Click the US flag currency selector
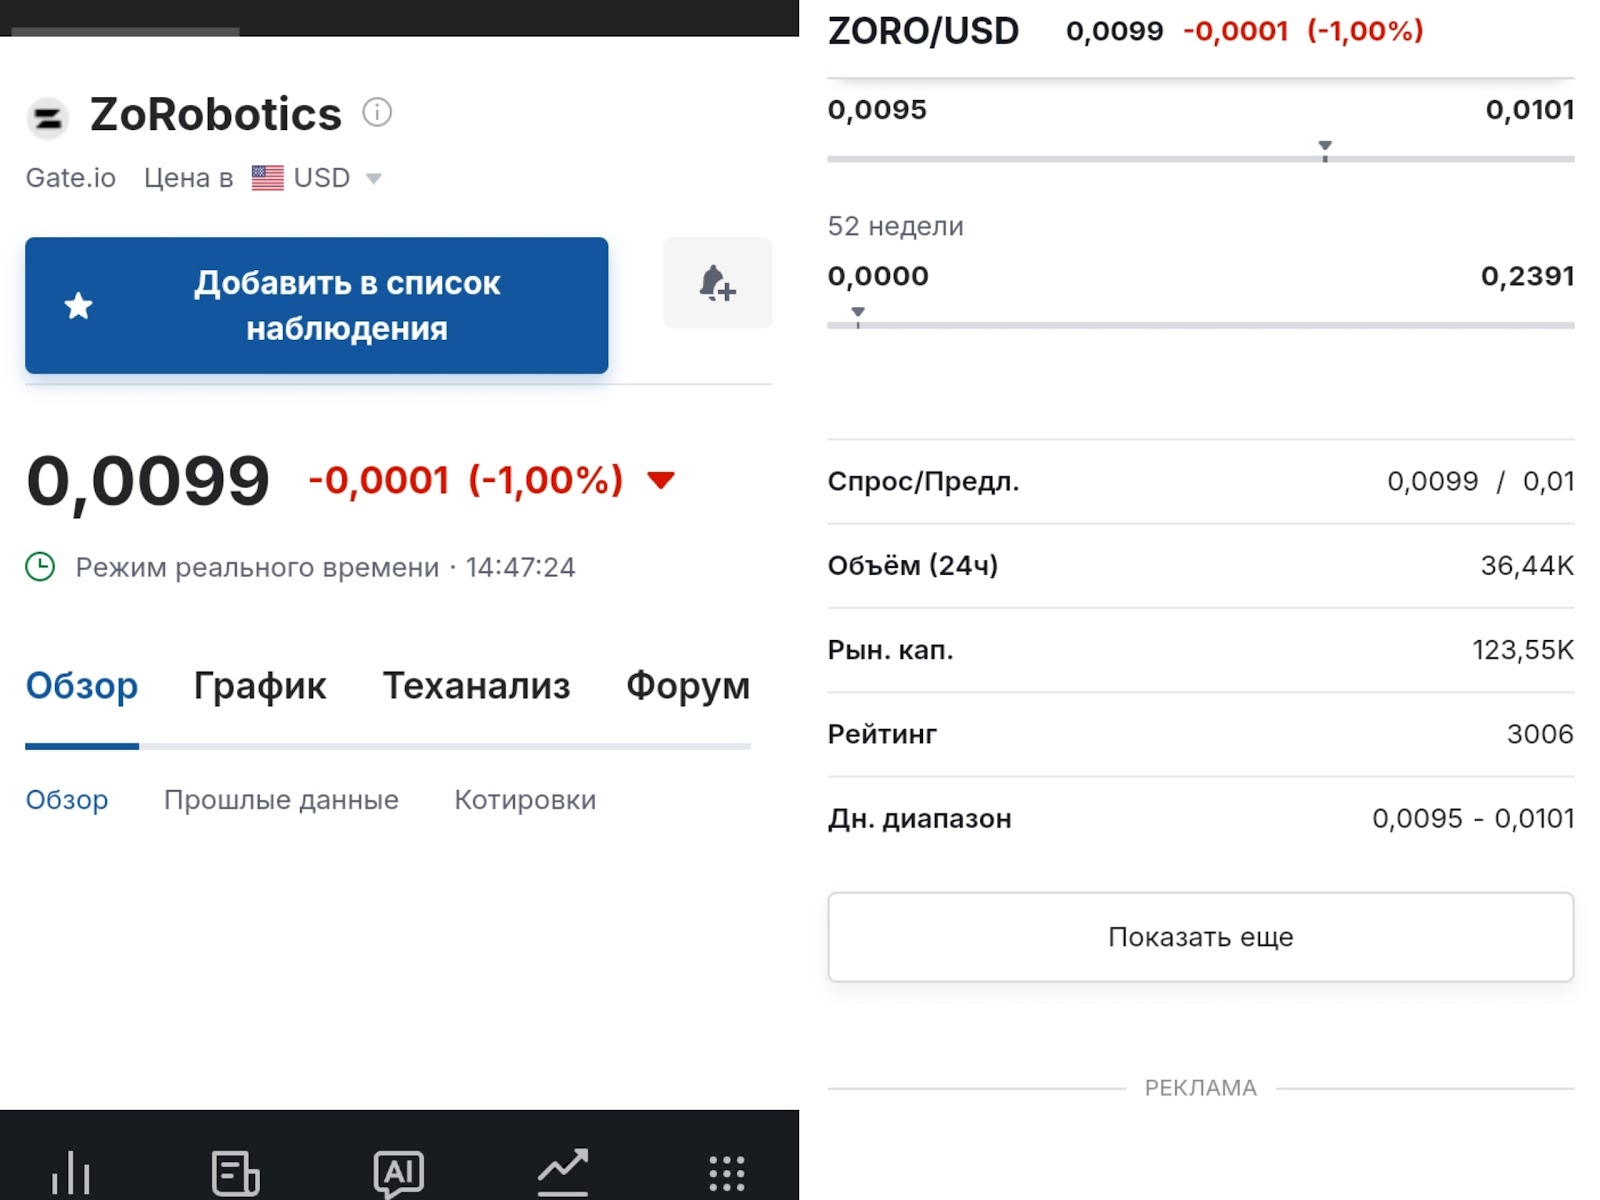Image resolution: width=1600 pixels, height=1200 pixels. click(x=267, y=178)
